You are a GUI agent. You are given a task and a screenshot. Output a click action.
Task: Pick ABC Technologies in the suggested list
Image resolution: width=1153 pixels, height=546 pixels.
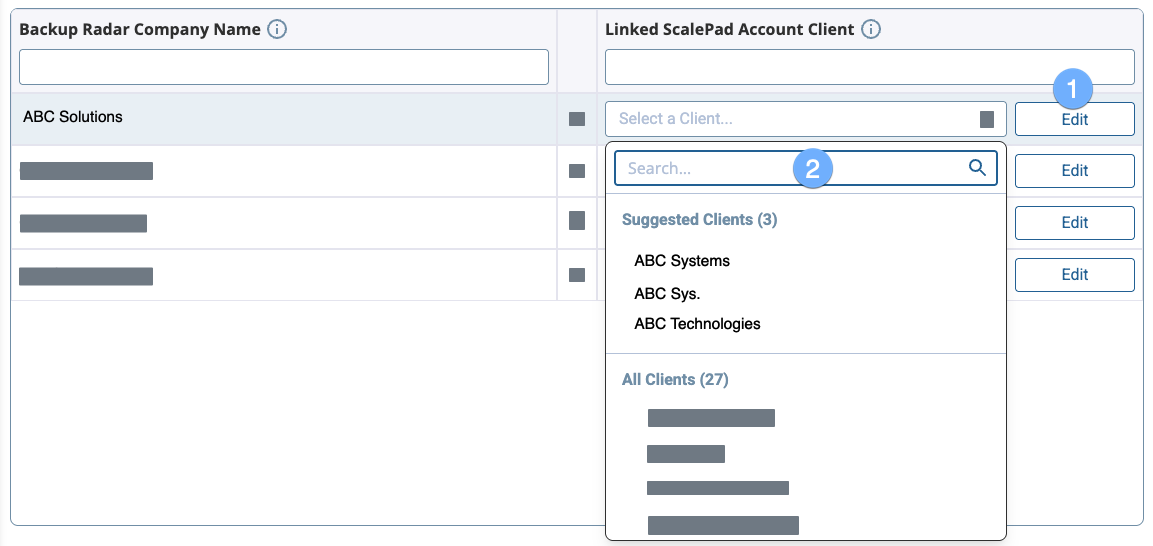click(x=697, y=324)
